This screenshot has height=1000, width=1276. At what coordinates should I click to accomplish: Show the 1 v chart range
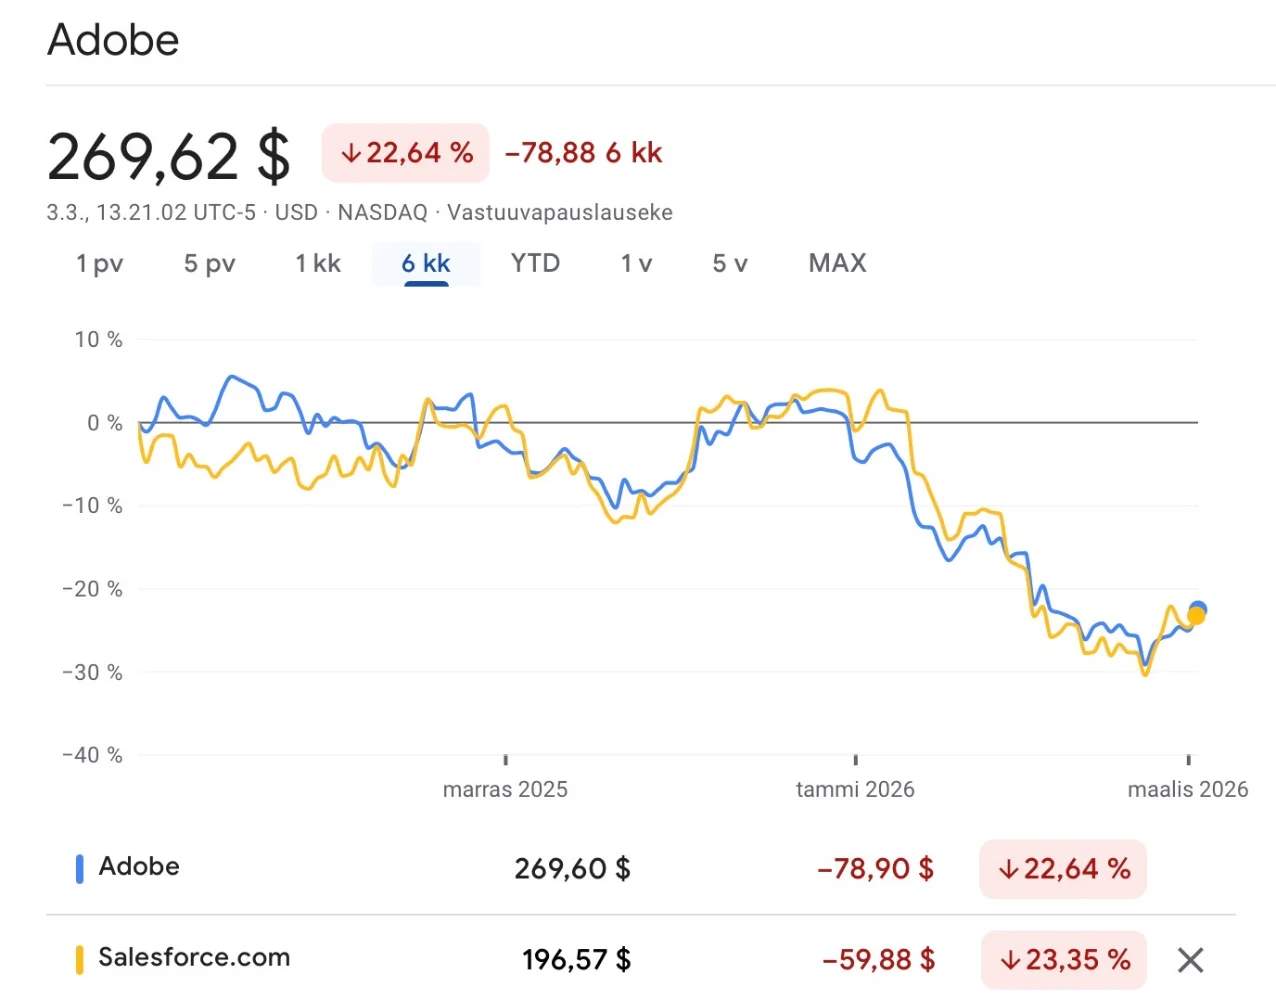pyautogui.click(x=636, y=264)
